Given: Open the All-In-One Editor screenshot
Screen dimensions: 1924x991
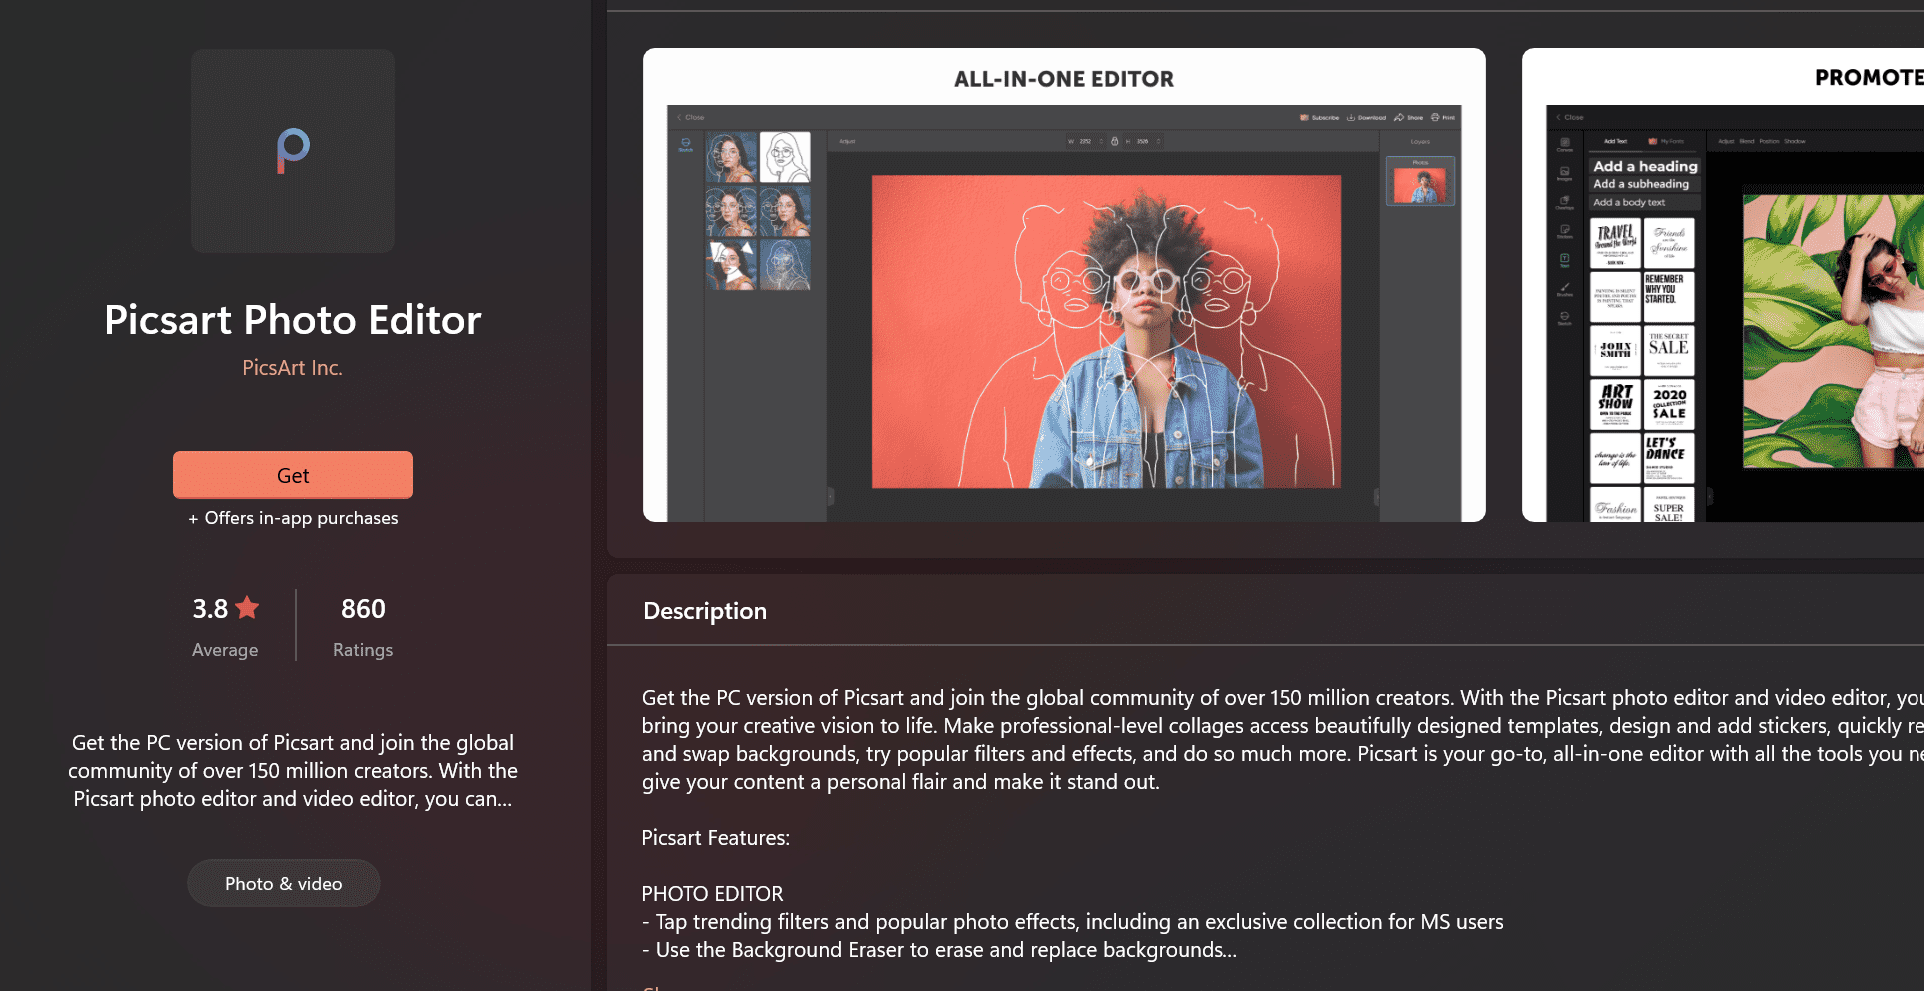Looking at the screenshot, I should (x=1064, y=285).
